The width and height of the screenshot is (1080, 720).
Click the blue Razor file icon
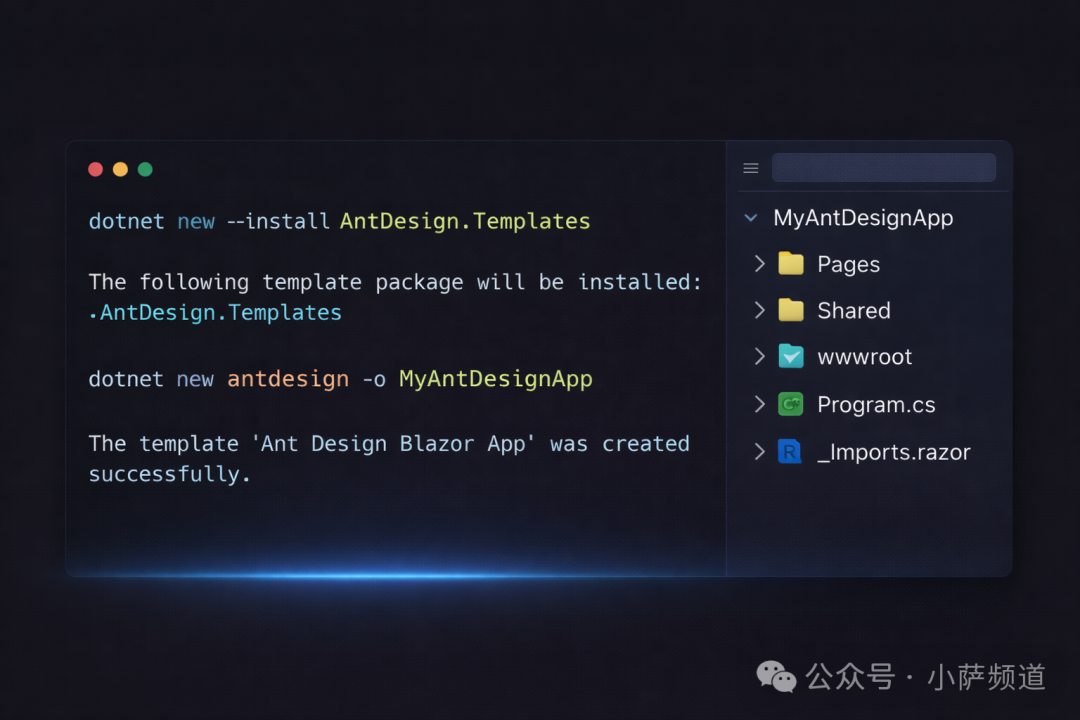(x=789, y=451)
